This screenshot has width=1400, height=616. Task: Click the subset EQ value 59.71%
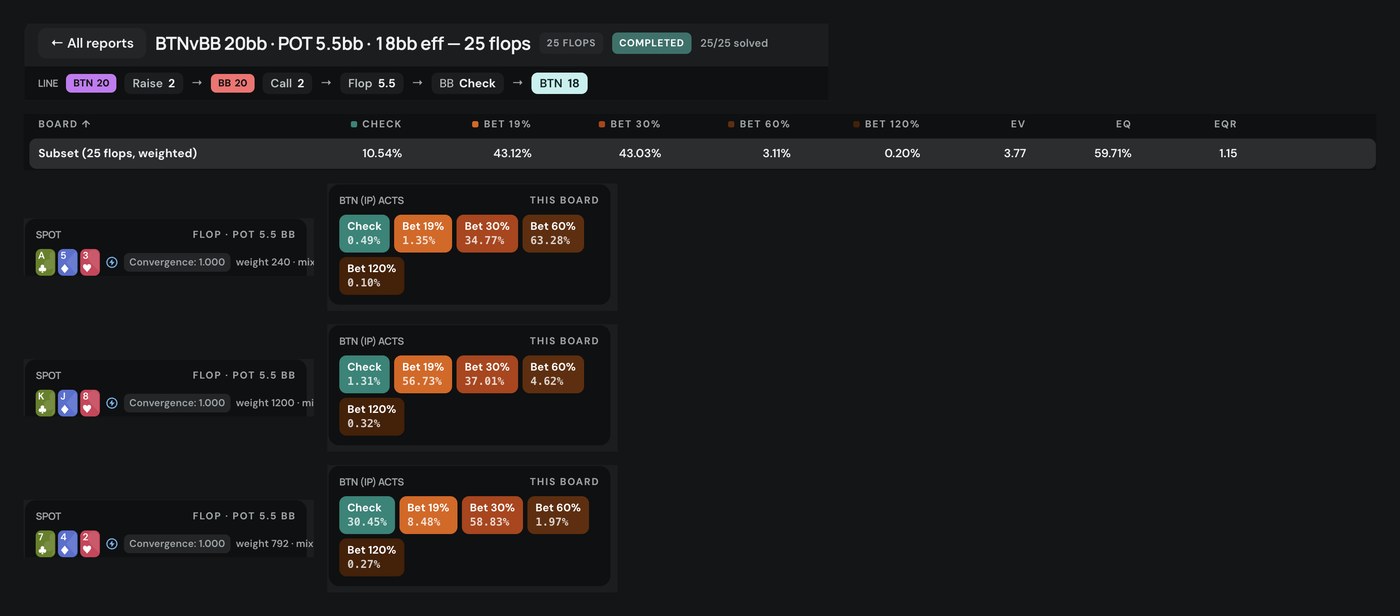coord(1113,153)
